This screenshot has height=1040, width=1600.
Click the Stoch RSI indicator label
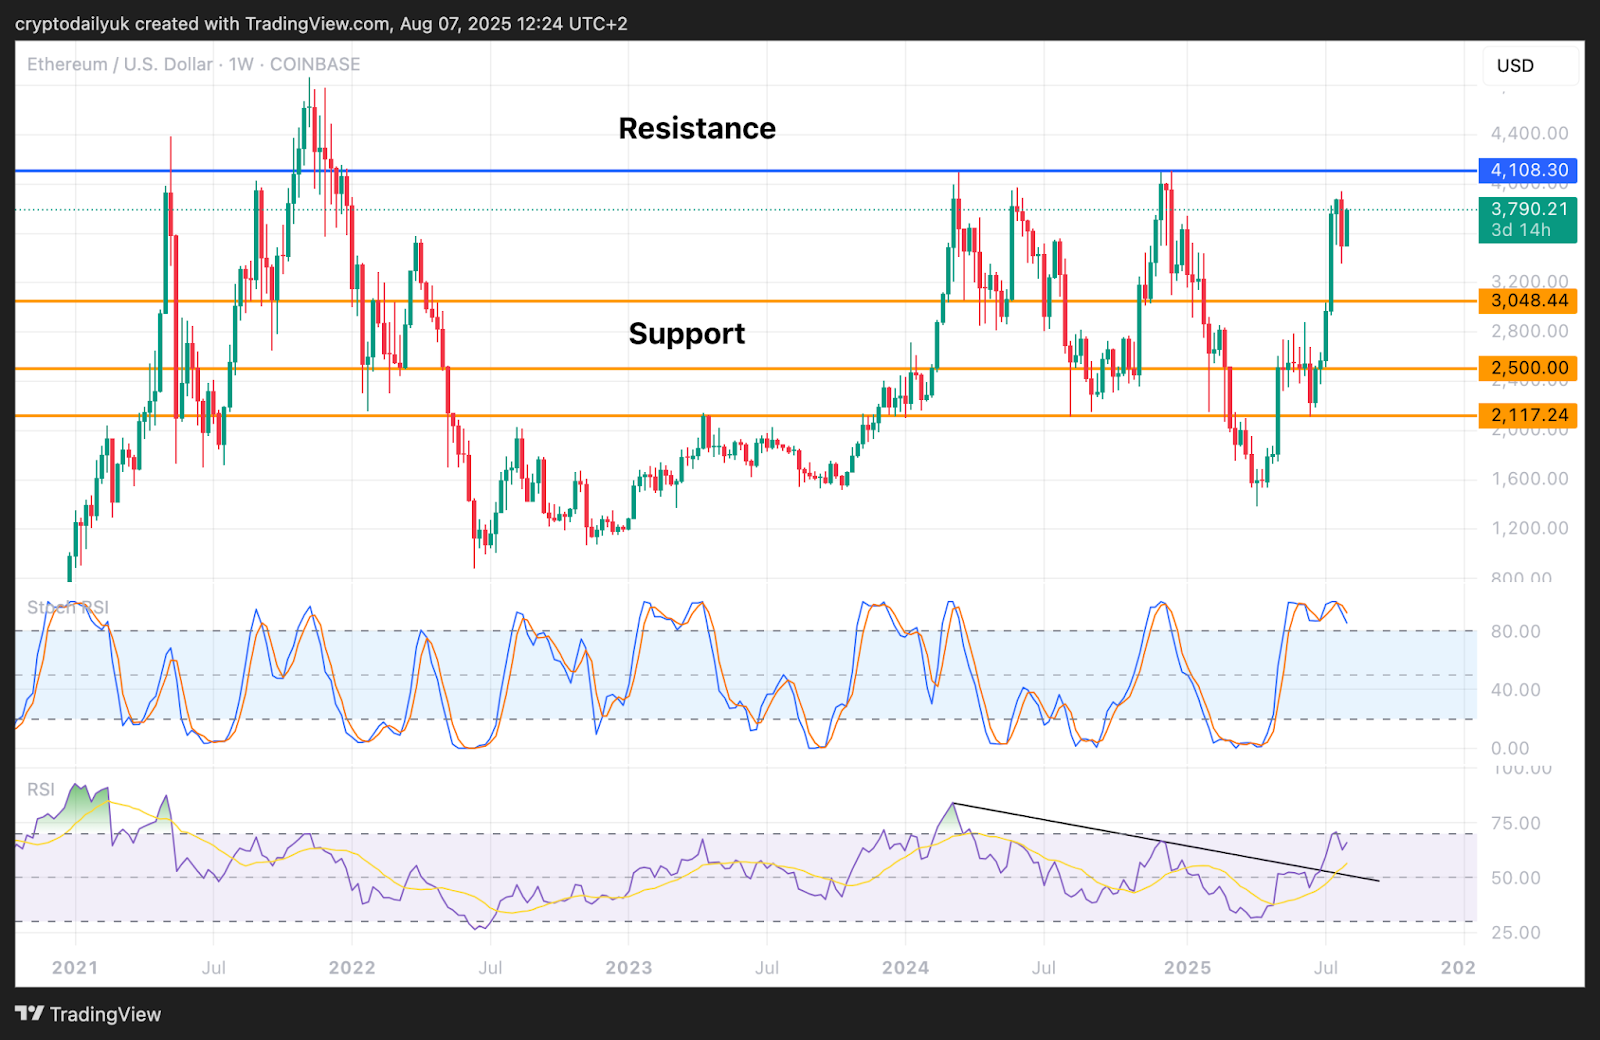[x=67, y=608]
